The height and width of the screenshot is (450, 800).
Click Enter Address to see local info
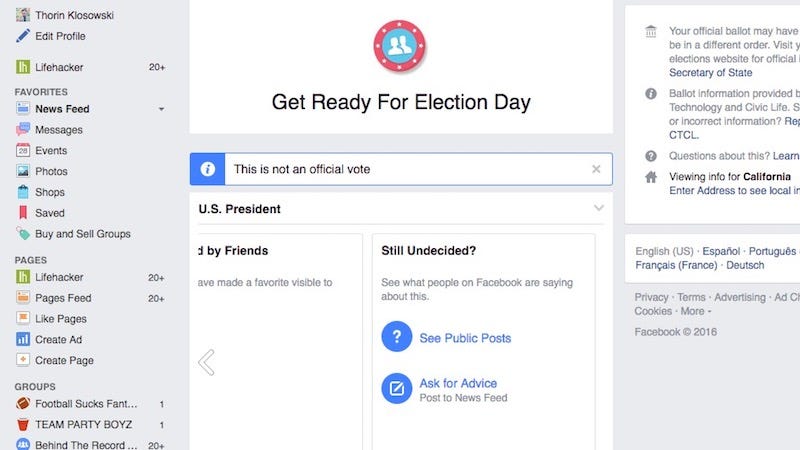(734, 190)
